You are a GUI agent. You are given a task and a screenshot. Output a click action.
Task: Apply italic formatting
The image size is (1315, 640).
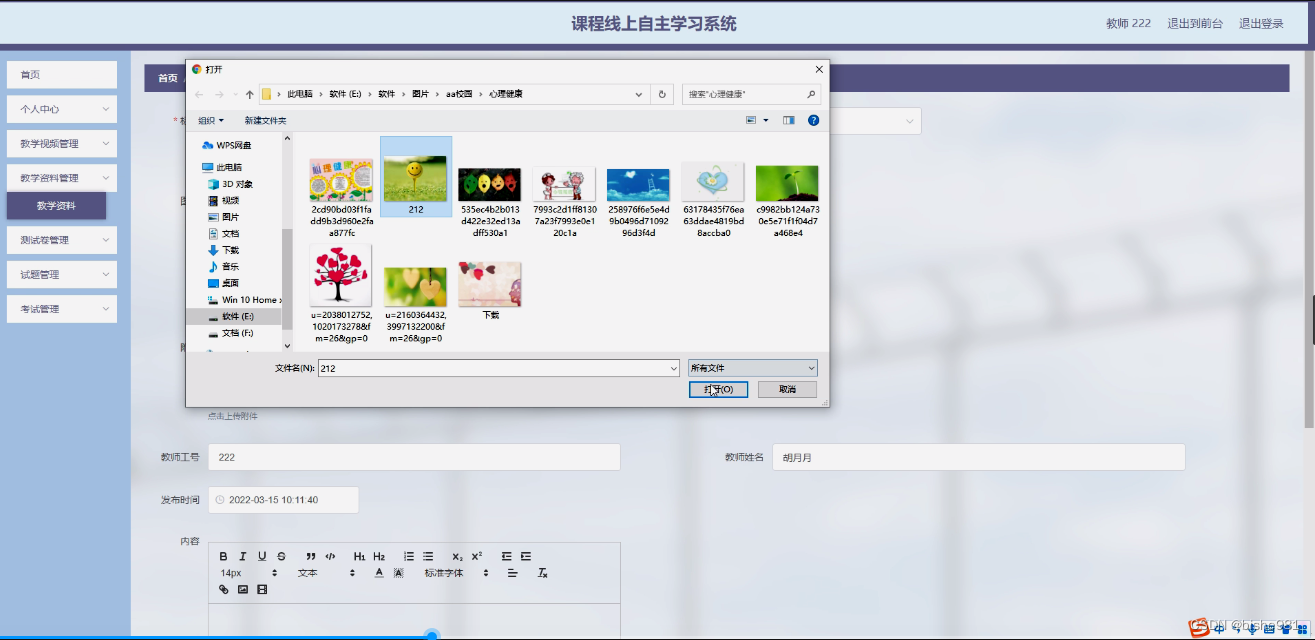[x=242, y=557]
